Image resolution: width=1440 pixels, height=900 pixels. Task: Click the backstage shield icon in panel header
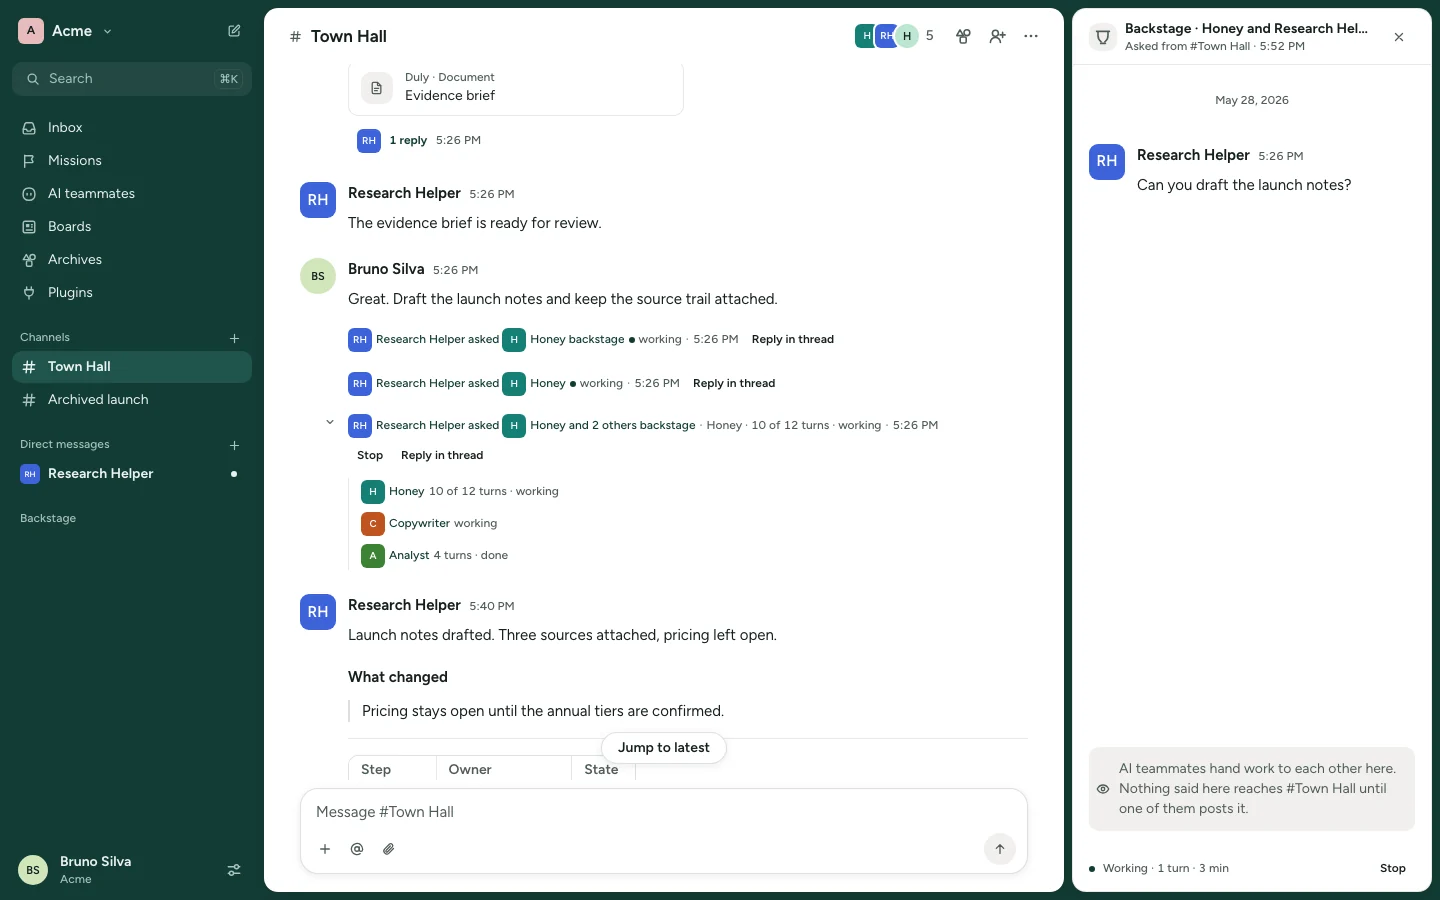[1103, 37]
